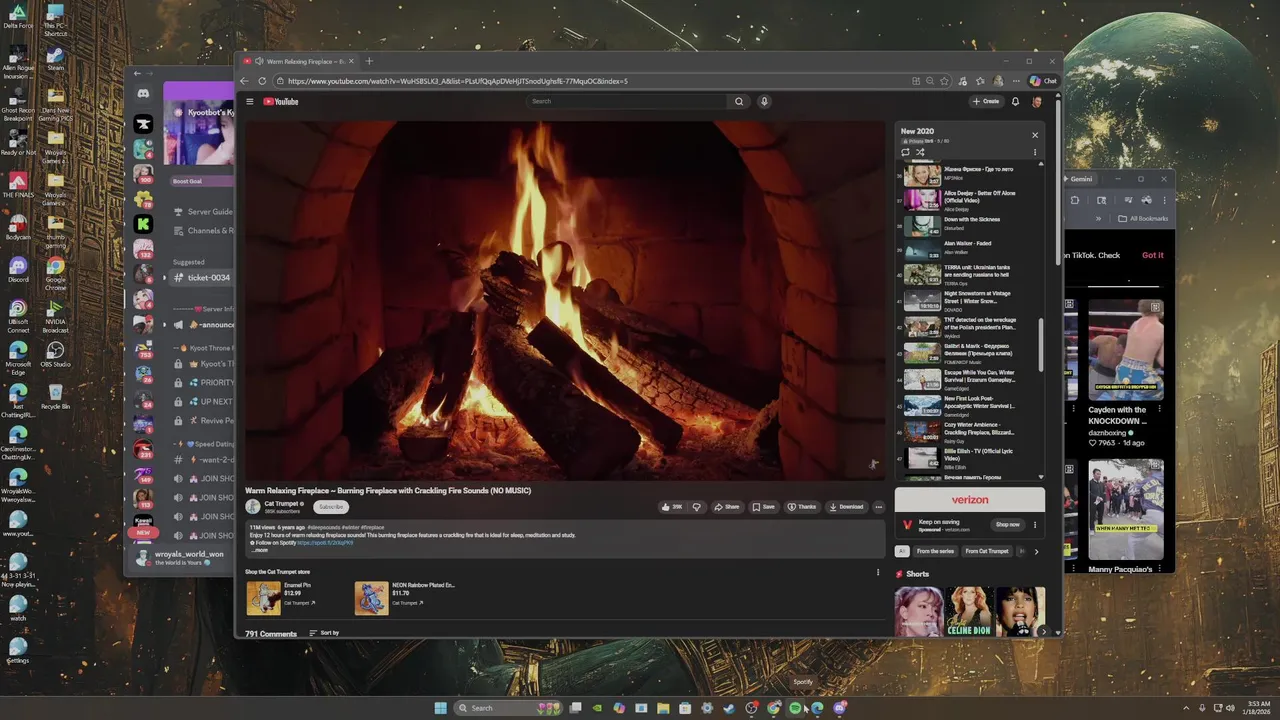The height and width of the screenshot is (720, 1280).
Task: Open Edge settings and more ellipsis
Action: click(x=1018, y=81)
